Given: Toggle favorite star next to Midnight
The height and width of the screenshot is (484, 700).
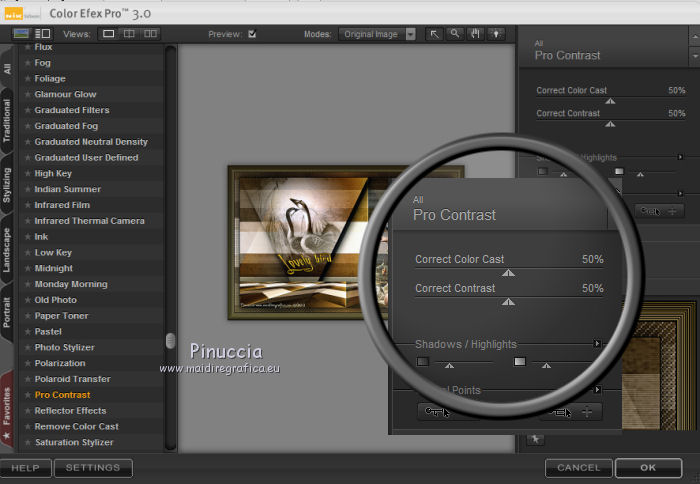Looking at the screenshot, I should point(28,268).
